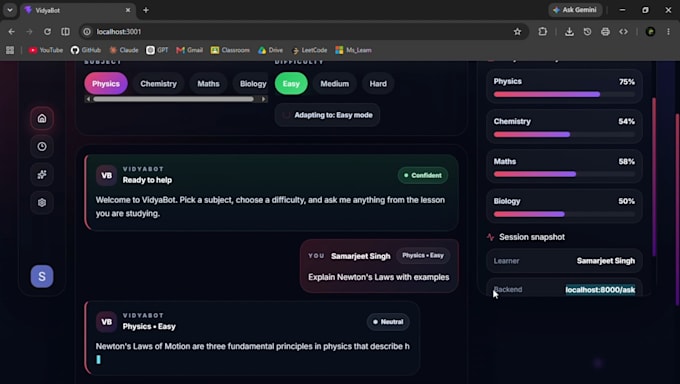680x384 pixels.
Task: Click the Explain Newton's Laws message text
Action: [379, 277]
